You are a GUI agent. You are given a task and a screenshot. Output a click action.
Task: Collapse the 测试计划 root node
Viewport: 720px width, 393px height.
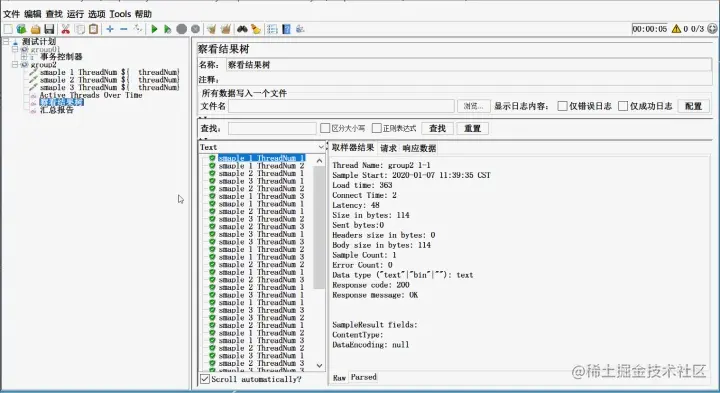tap(6, 41)
